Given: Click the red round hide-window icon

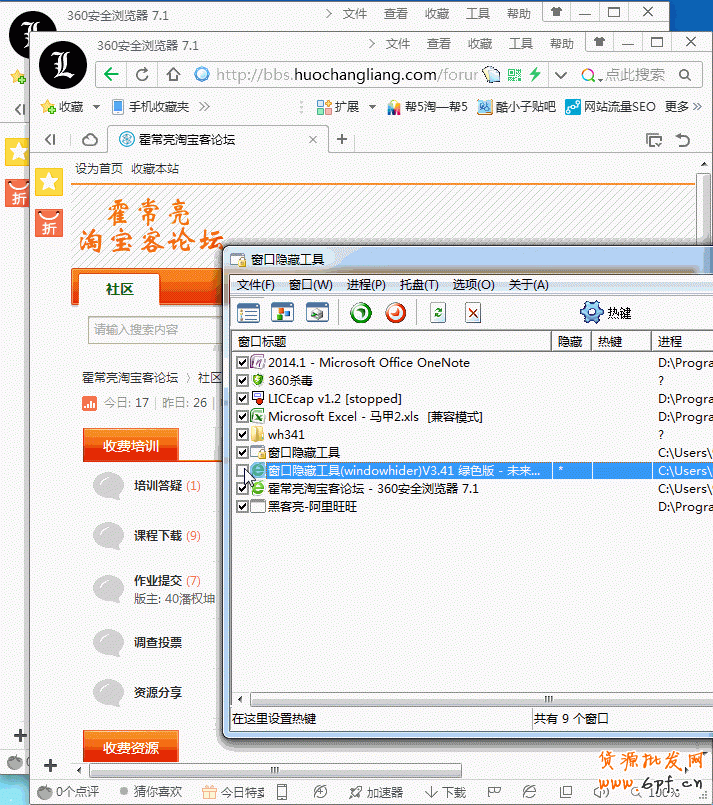Looking at the screenshot, I should click(x=396, y=313).
